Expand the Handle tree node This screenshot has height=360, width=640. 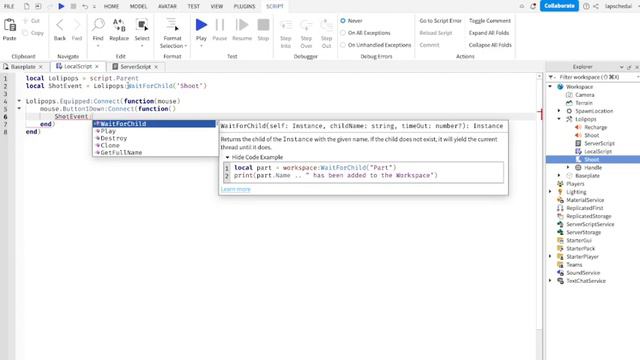pyautogui.click(x=568, y=167)
